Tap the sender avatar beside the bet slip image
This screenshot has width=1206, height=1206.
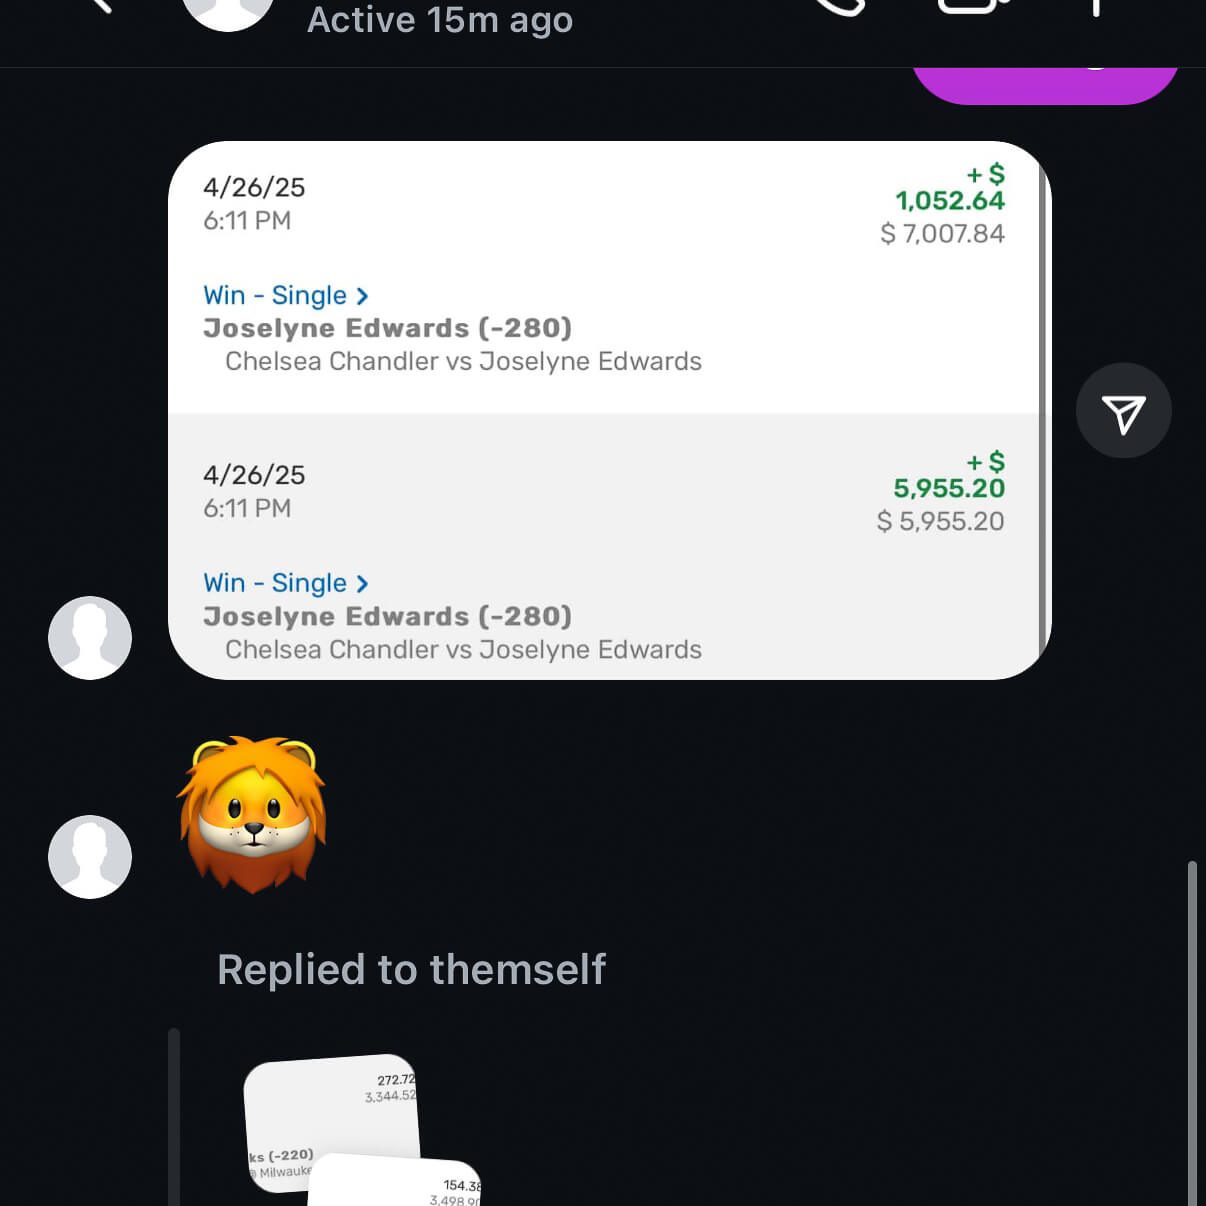[x=90, y=638]
